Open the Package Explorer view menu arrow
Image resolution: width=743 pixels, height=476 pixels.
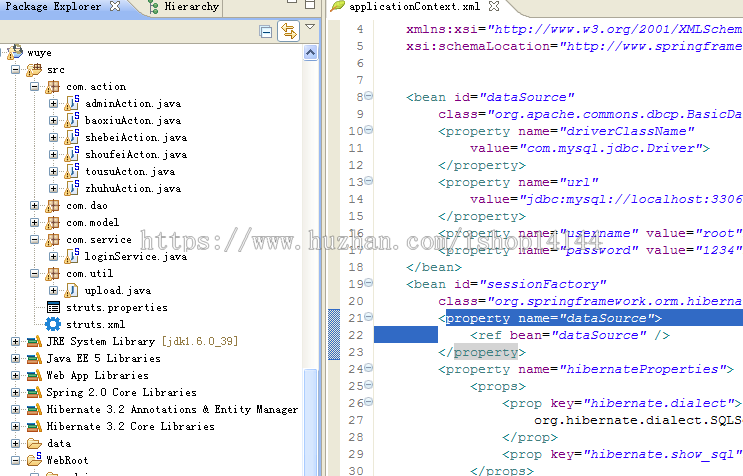point(310,27)
